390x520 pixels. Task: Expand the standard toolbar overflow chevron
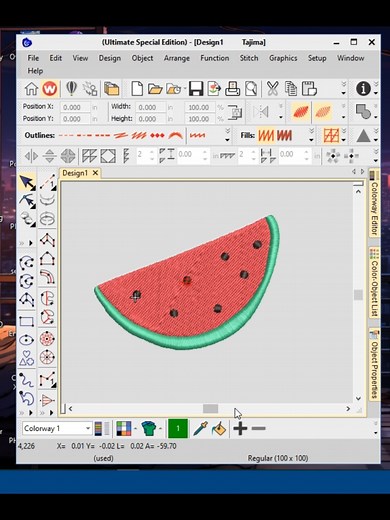click(x=344, y=89)
